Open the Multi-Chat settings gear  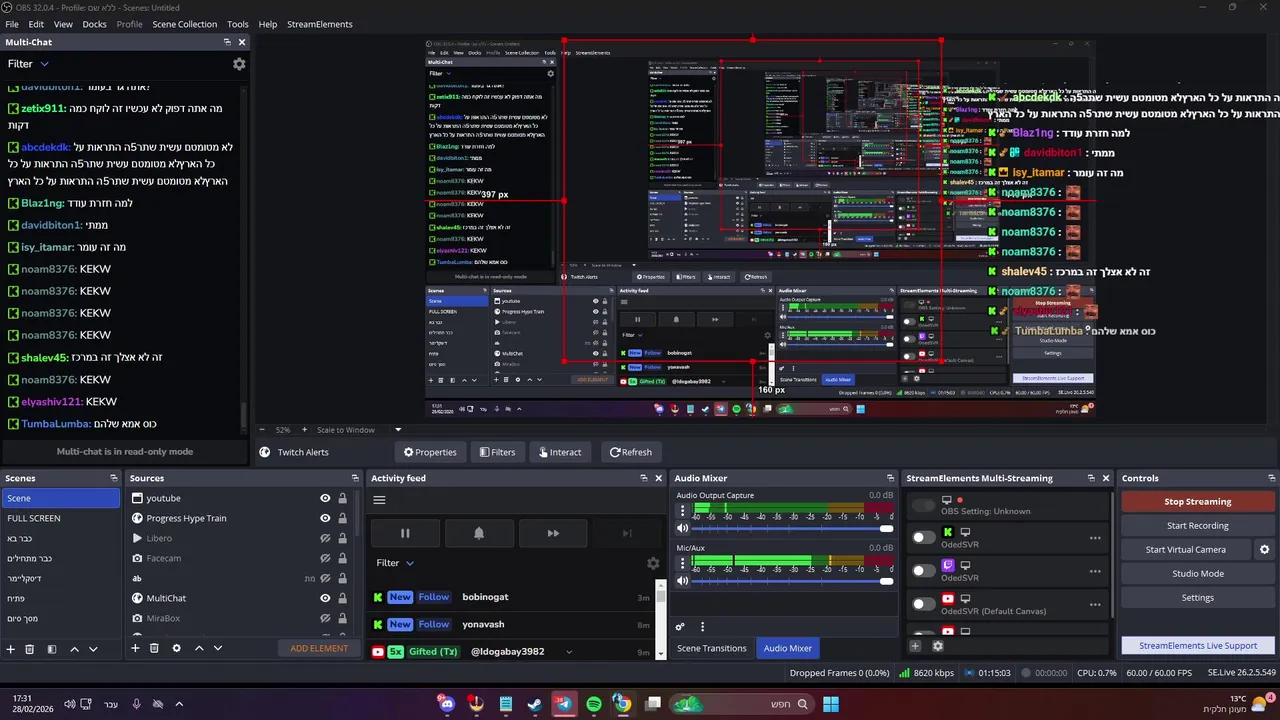pos(239,64)
